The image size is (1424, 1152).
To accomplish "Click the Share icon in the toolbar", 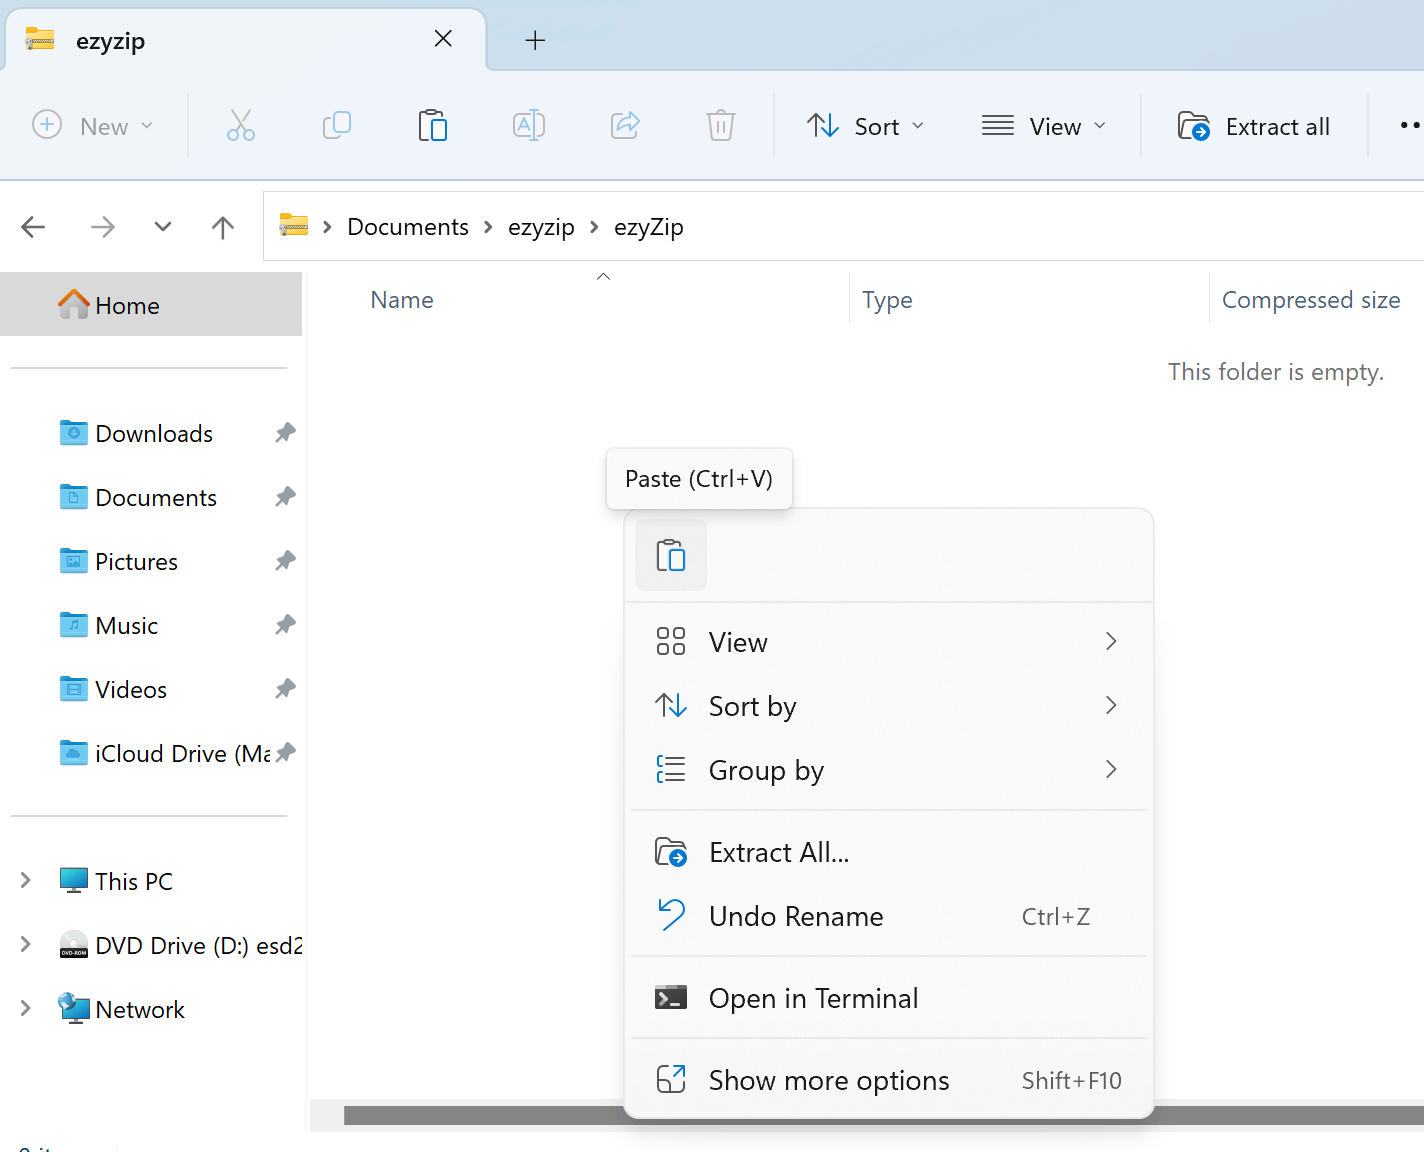I will [625, 125].
